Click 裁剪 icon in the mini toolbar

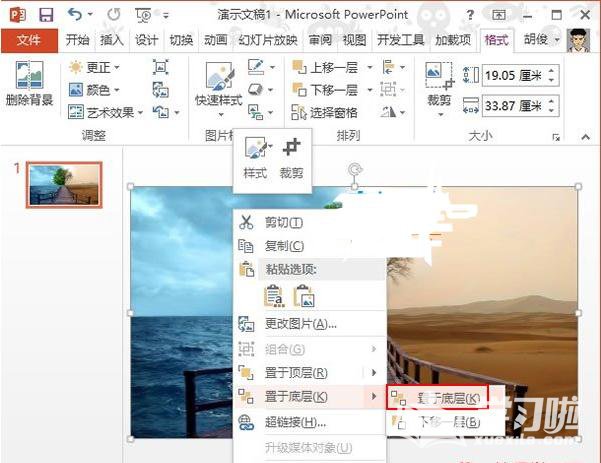(x=291, y=157)
